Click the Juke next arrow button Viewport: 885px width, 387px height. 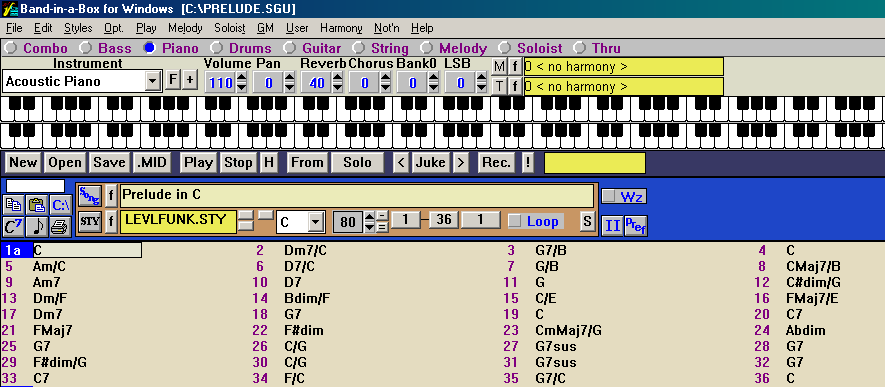pyautogui.click(x=461, y=163)
